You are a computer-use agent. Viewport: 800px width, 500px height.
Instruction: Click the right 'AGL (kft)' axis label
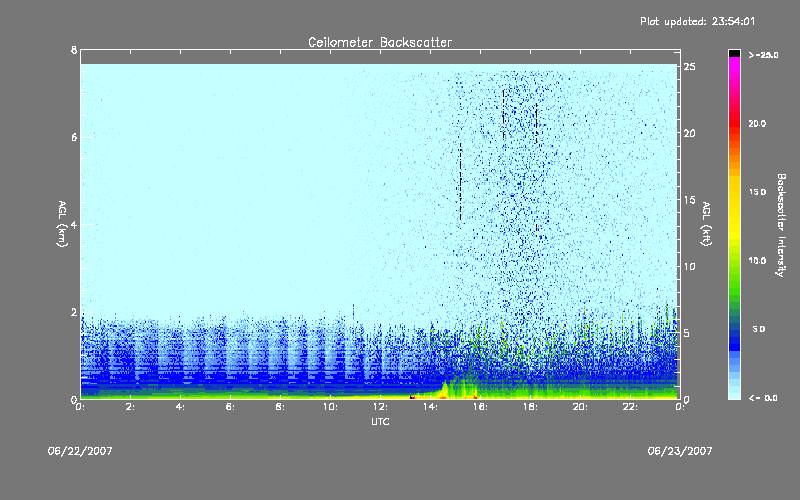coord(706,224)
